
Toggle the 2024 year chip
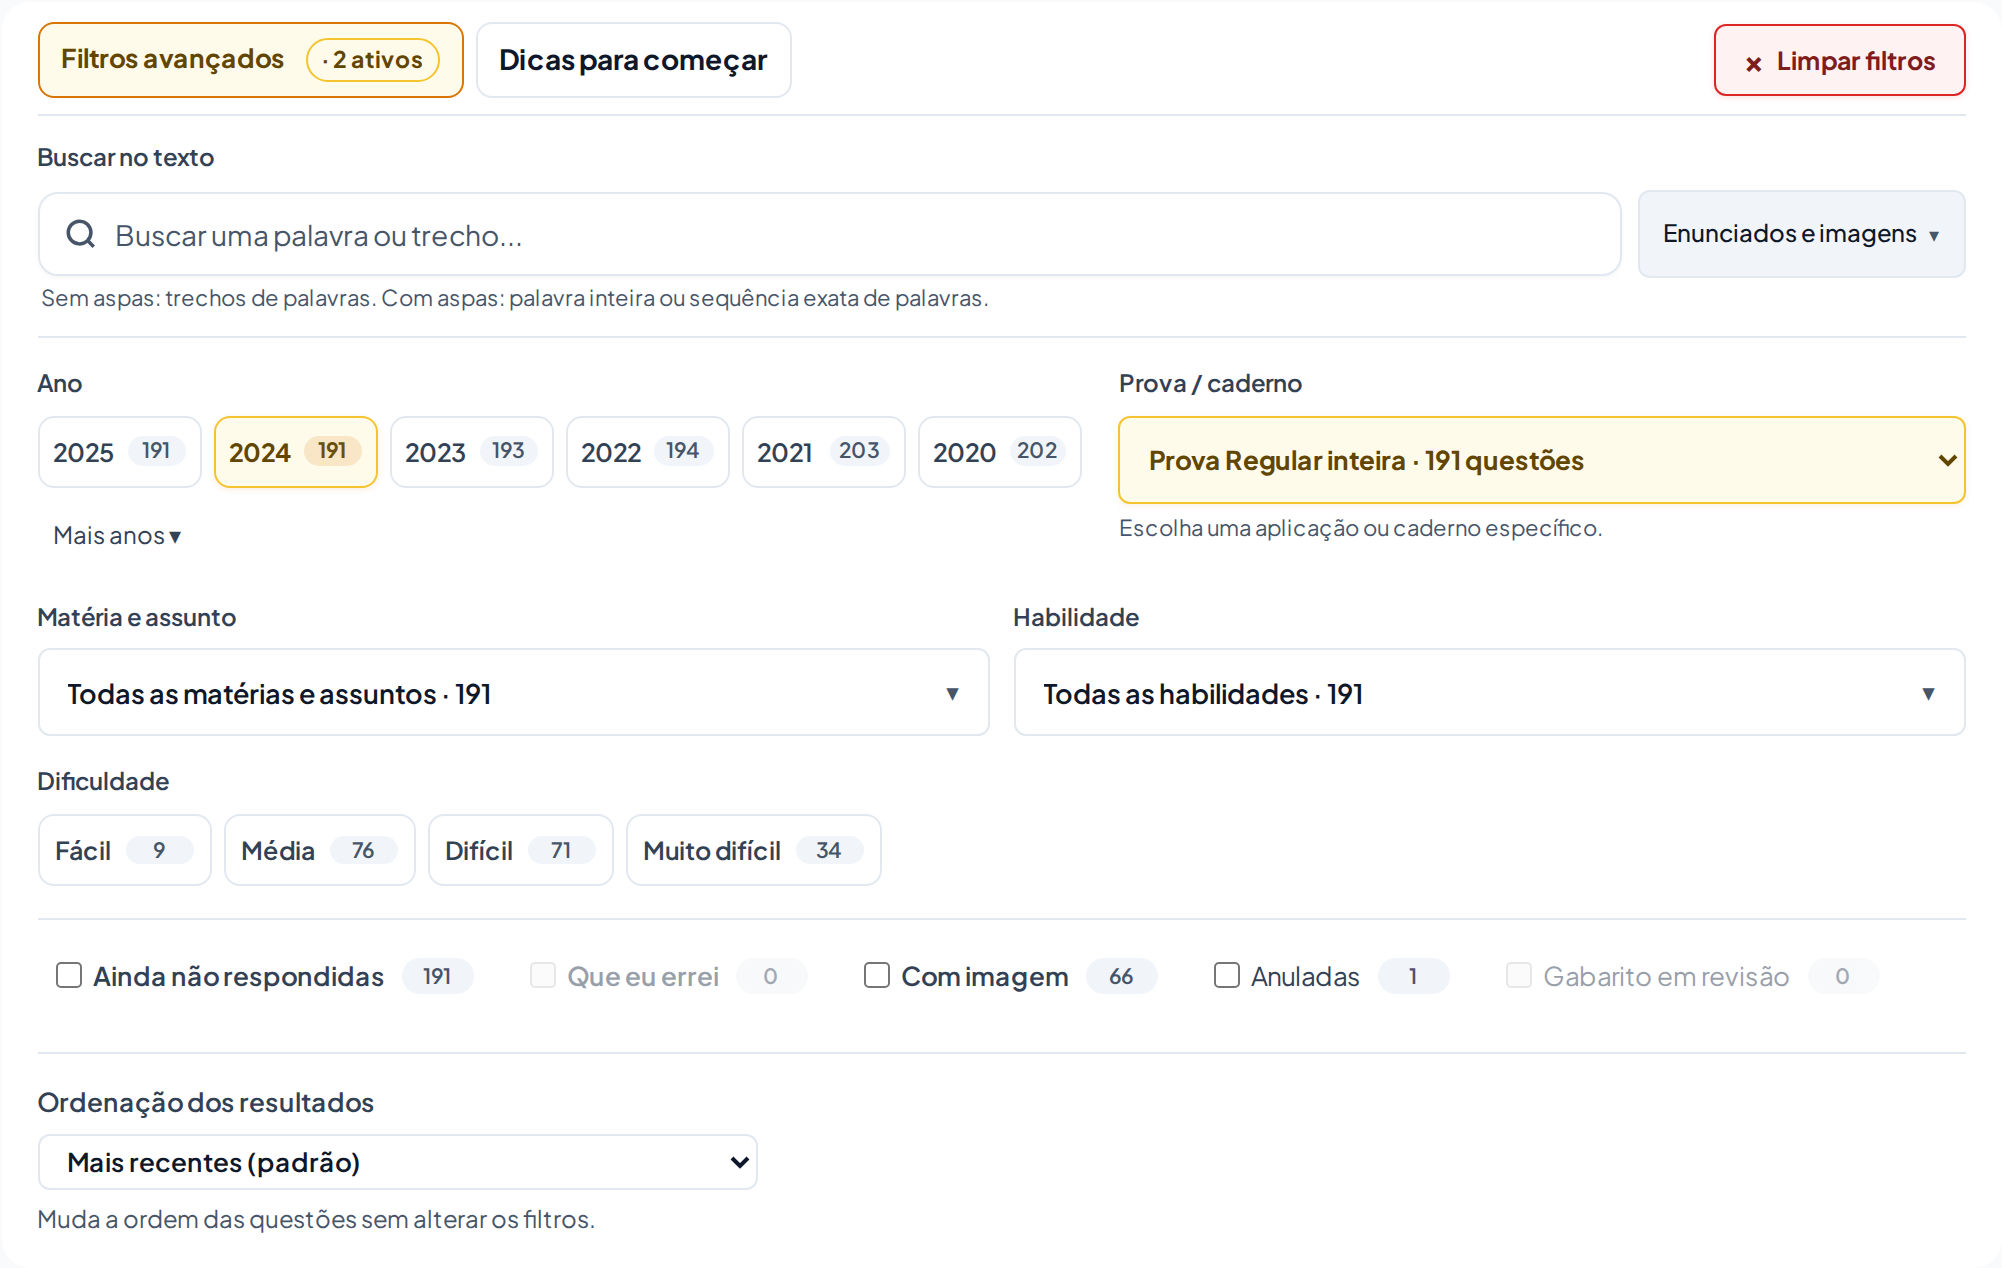pos(296,452)
